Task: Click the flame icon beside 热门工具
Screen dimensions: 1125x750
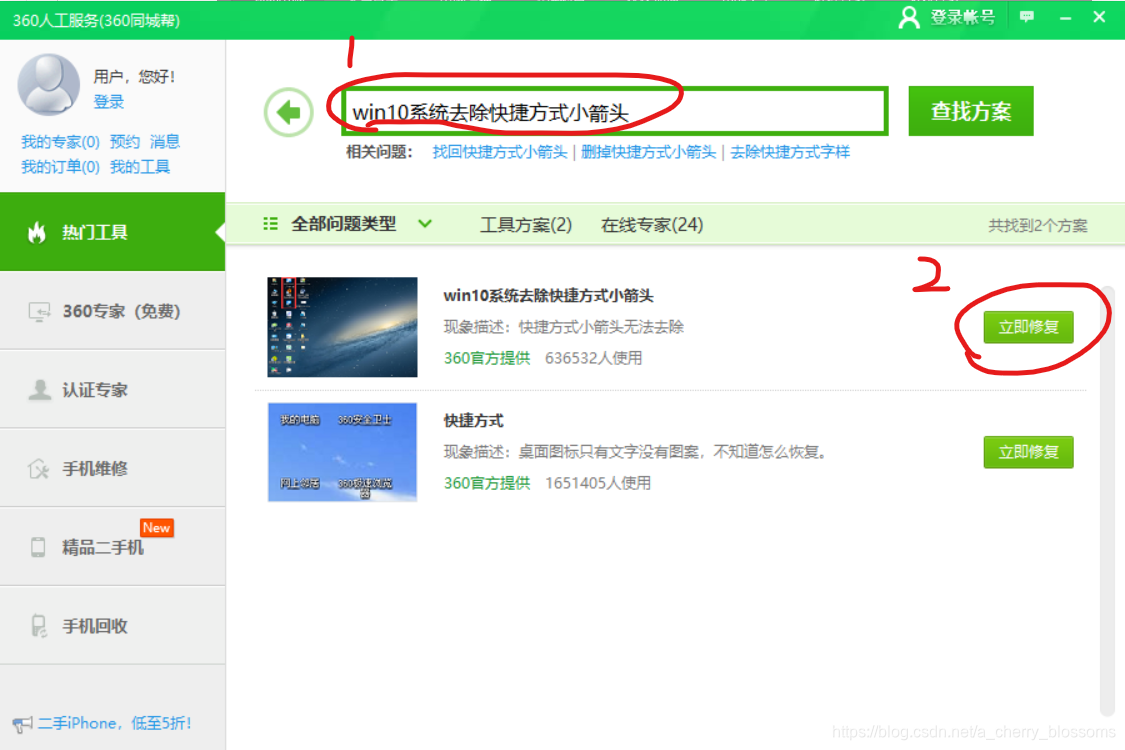Action: [x=37, y=232]
